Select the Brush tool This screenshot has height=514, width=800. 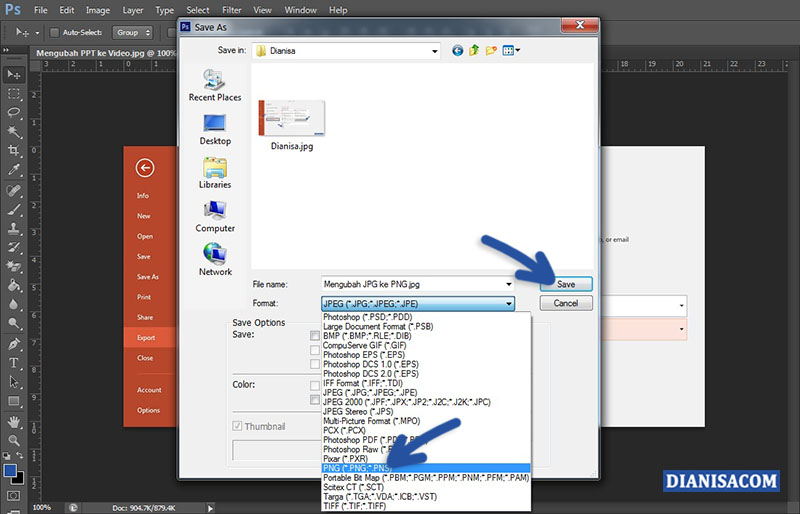tap(14, 210)
